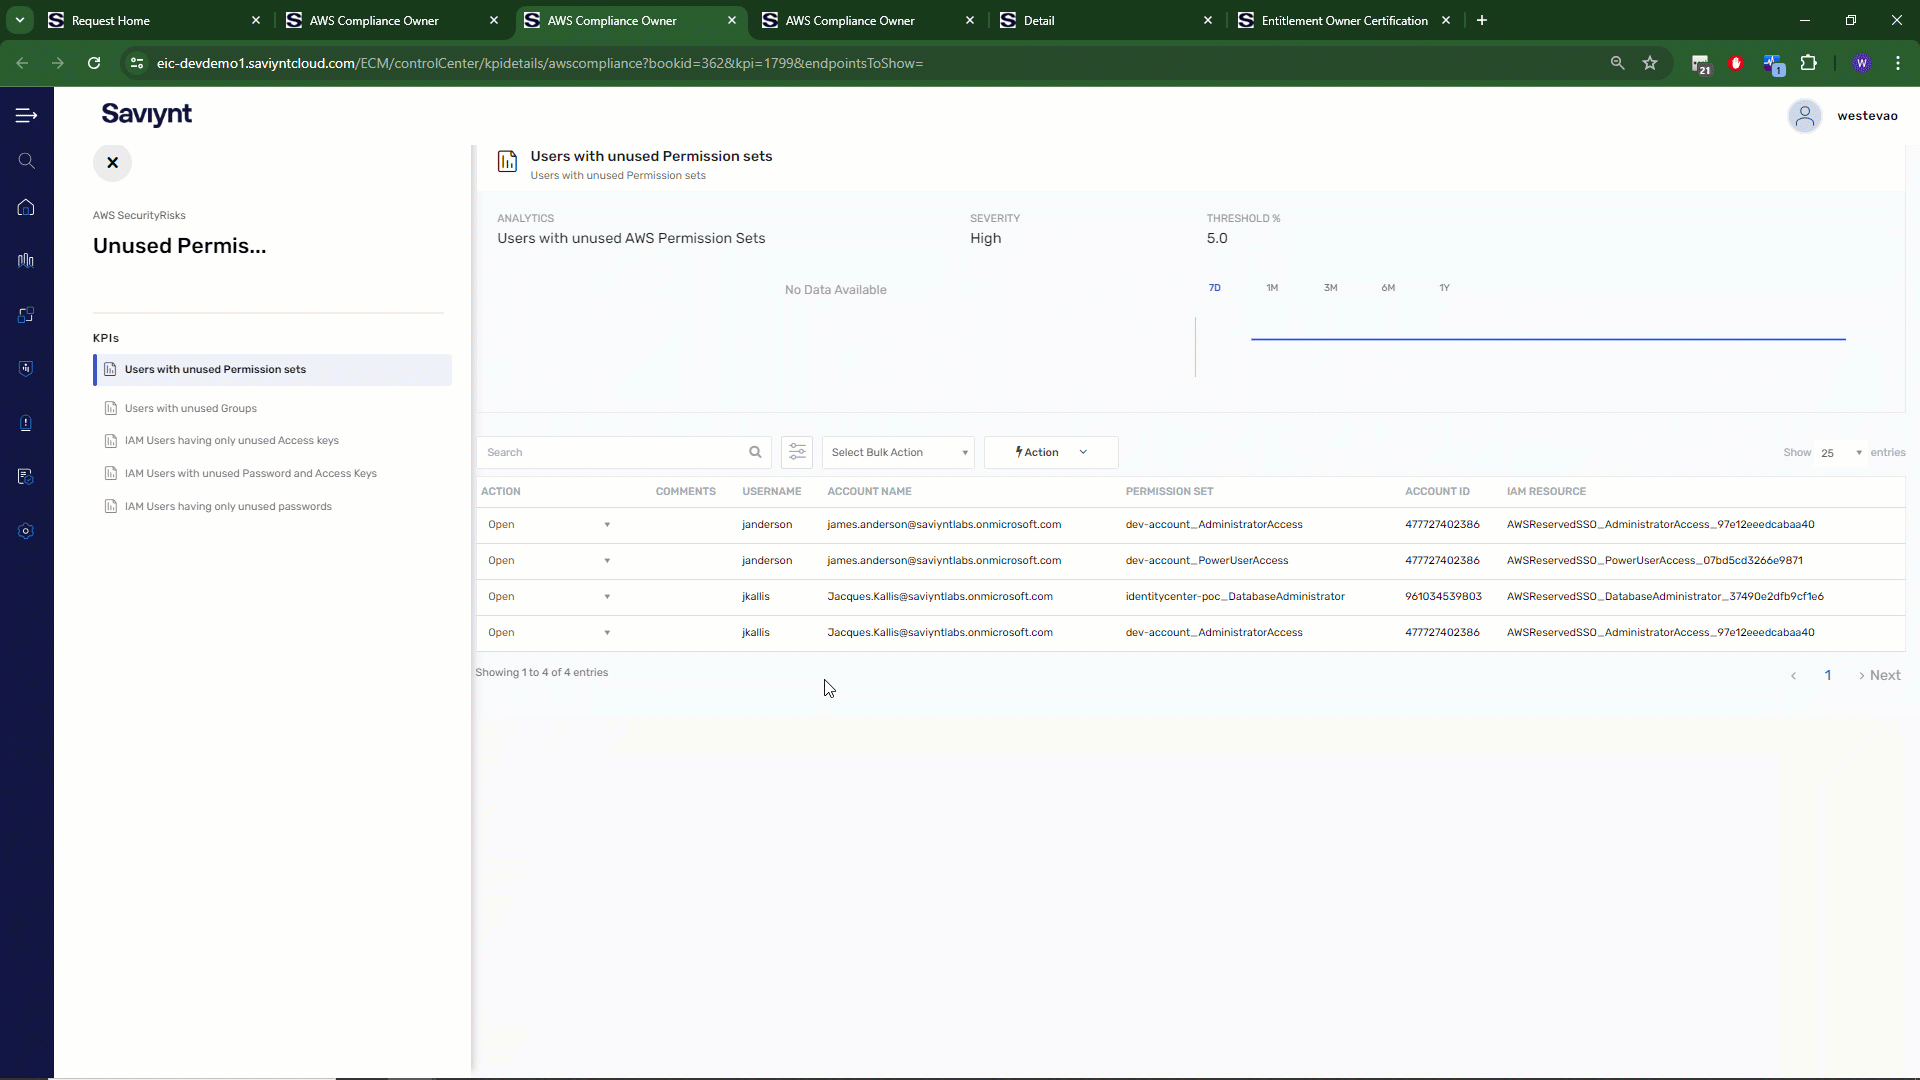Image resolution: width=1920 pixels, height=1080 pixels.
Task: Select the 6M chart time range
Action: [1388, 288]
